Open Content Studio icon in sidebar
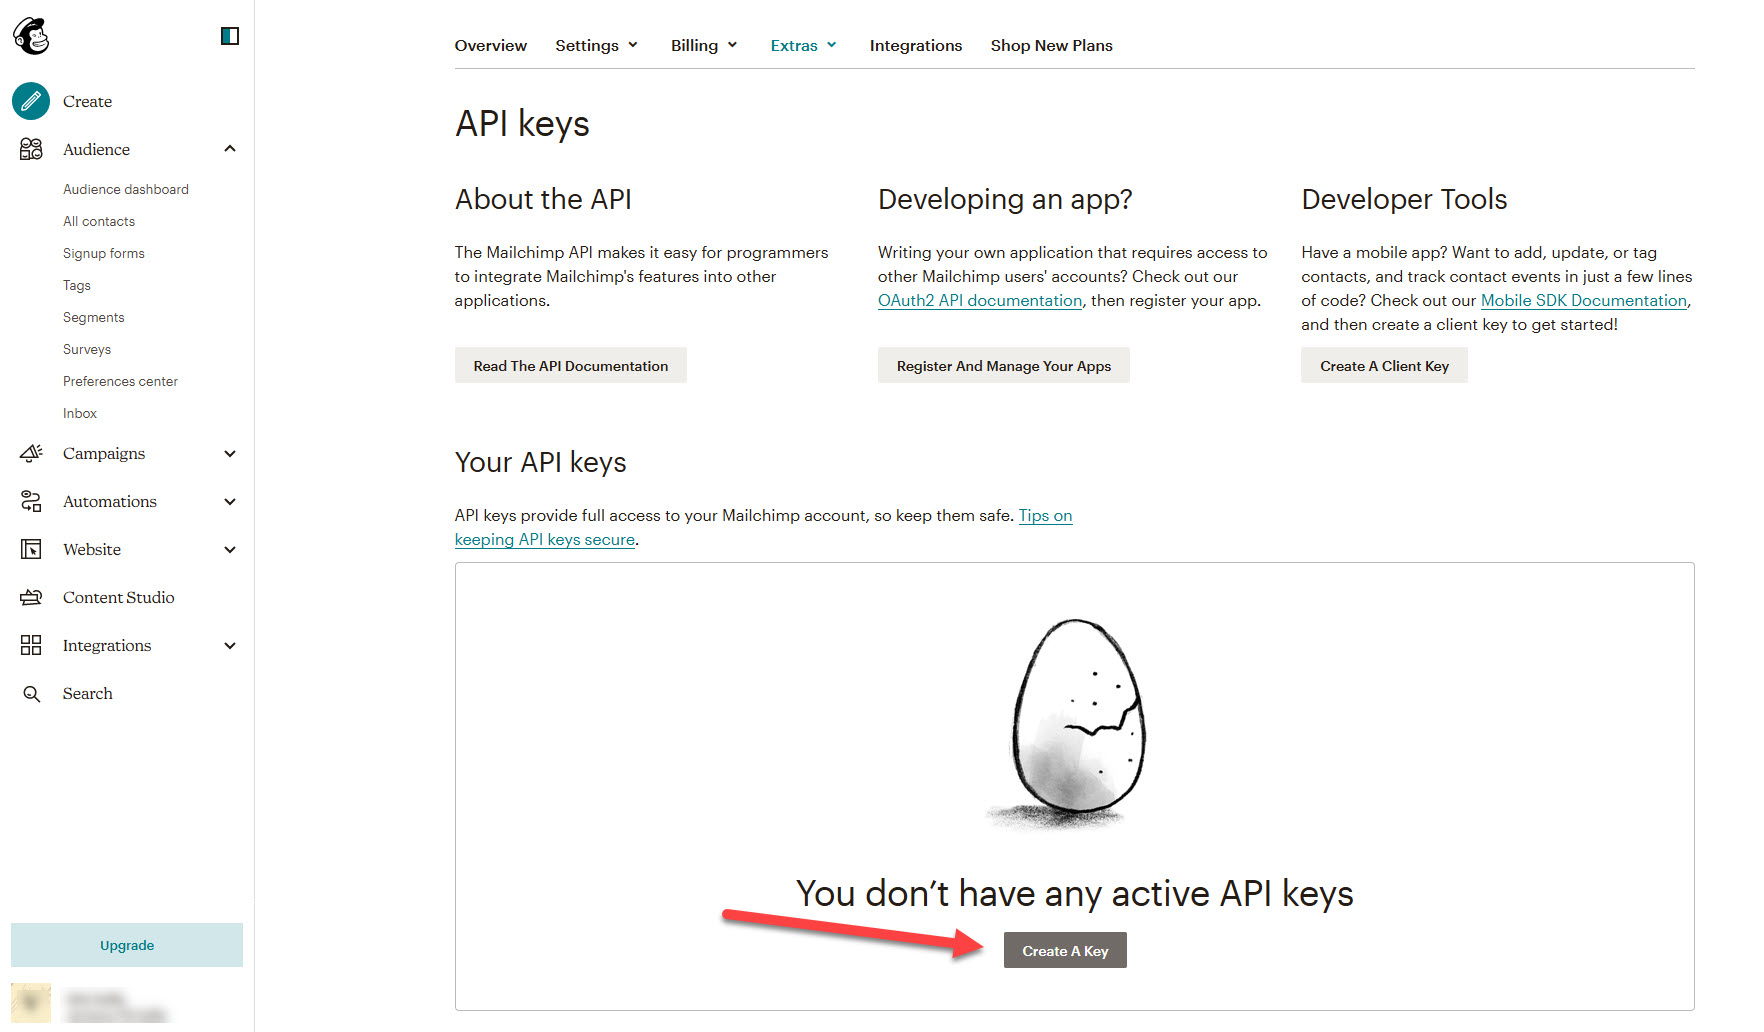This screenshot has width=1764, height=1032. pyautogui.click(x=31, y=597)
